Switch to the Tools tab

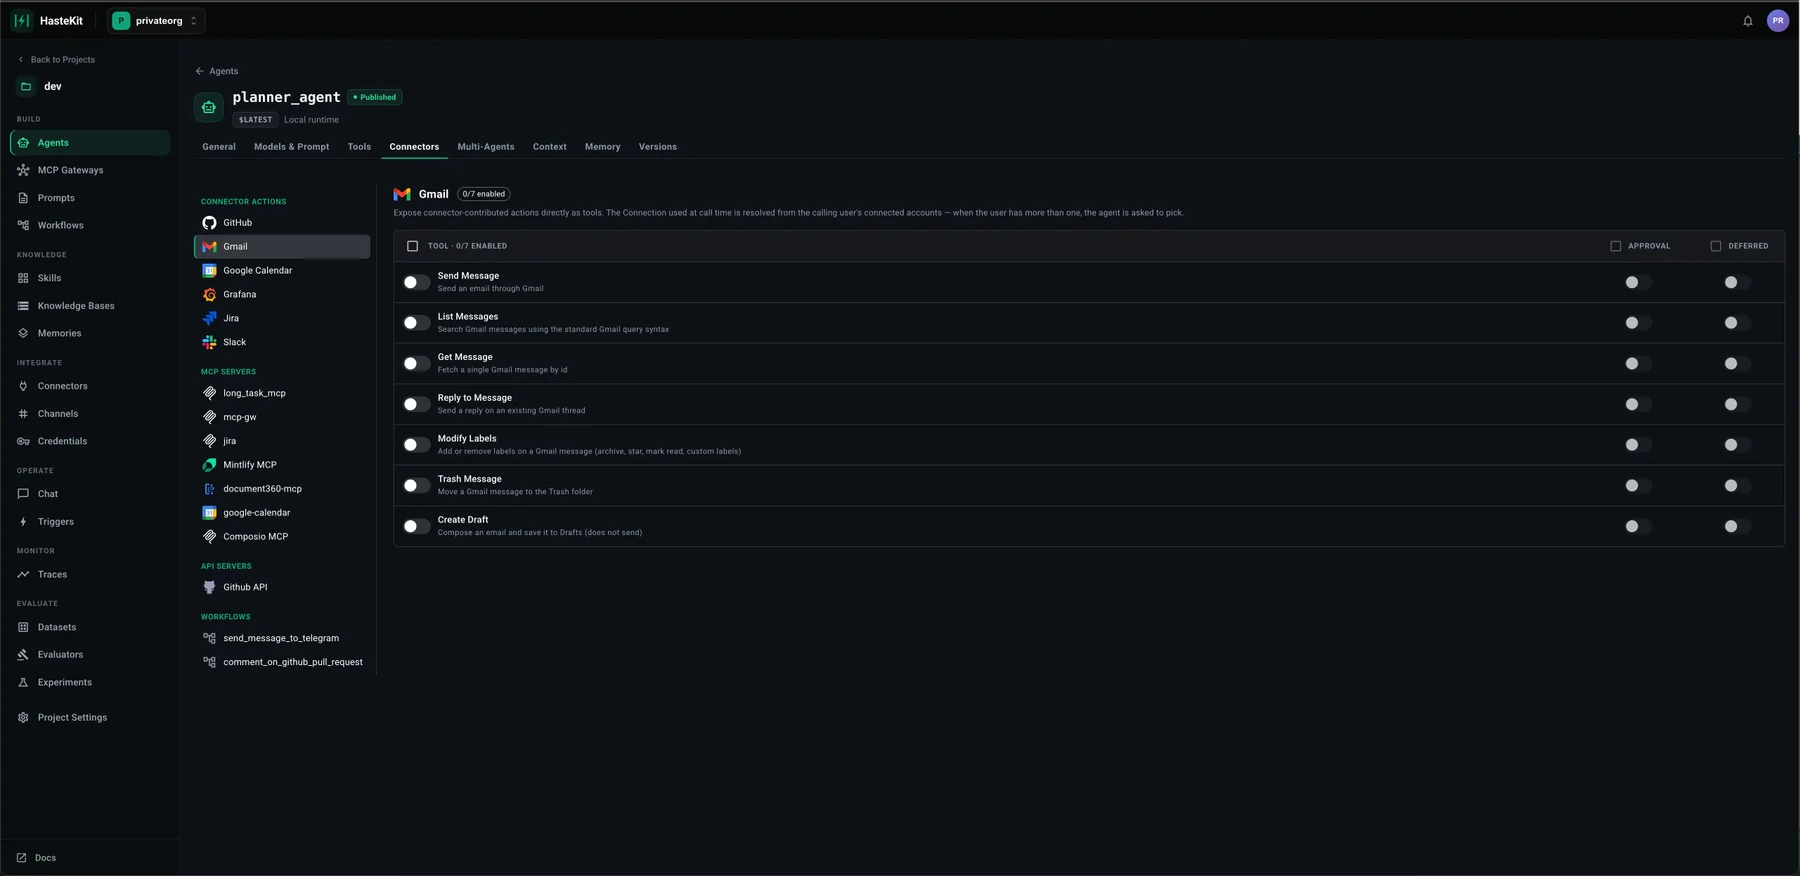(359, 147)
